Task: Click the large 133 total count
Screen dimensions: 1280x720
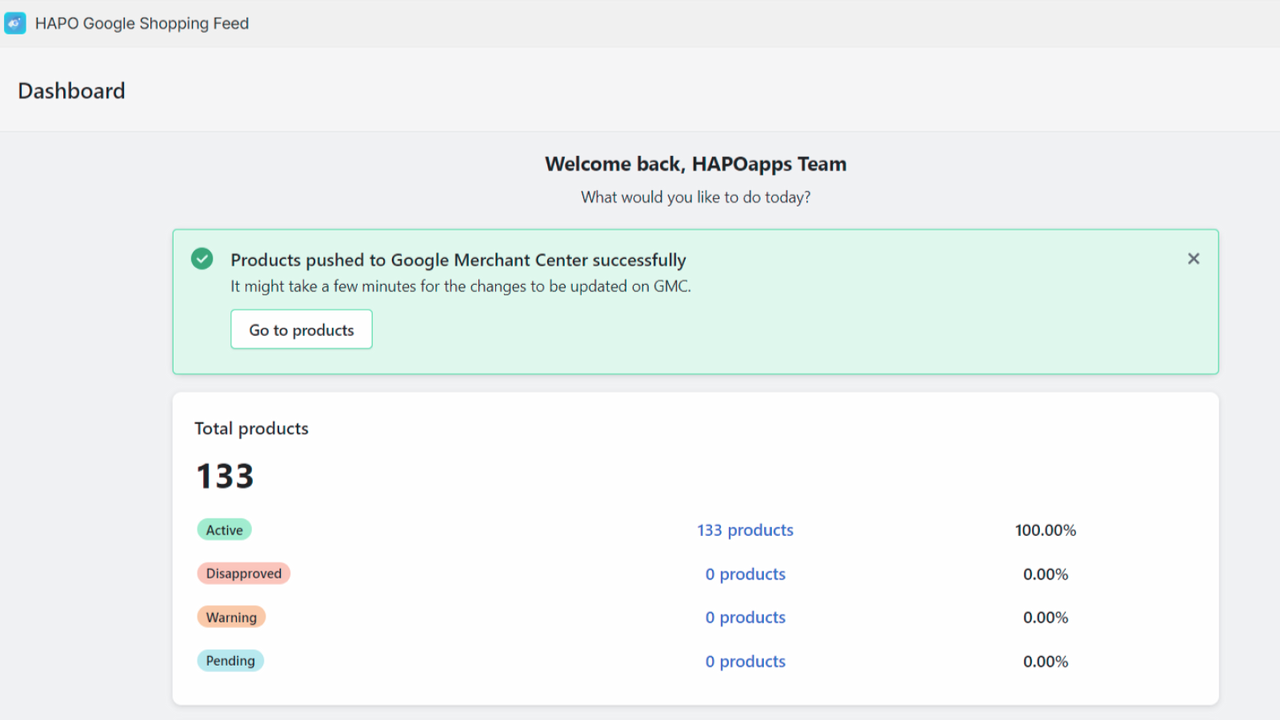Action: coord(225,476)
